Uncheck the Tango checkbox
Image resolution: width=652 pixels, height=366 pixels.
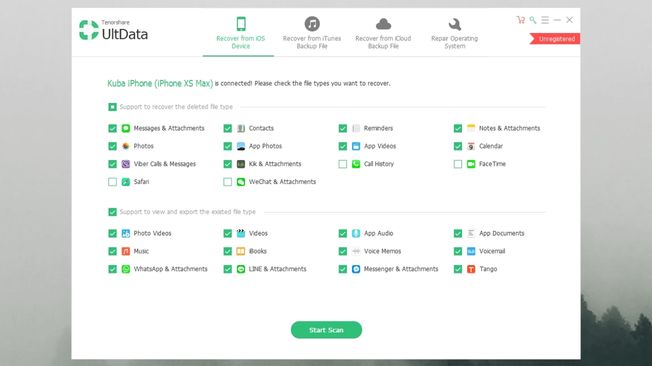(458, 269)
